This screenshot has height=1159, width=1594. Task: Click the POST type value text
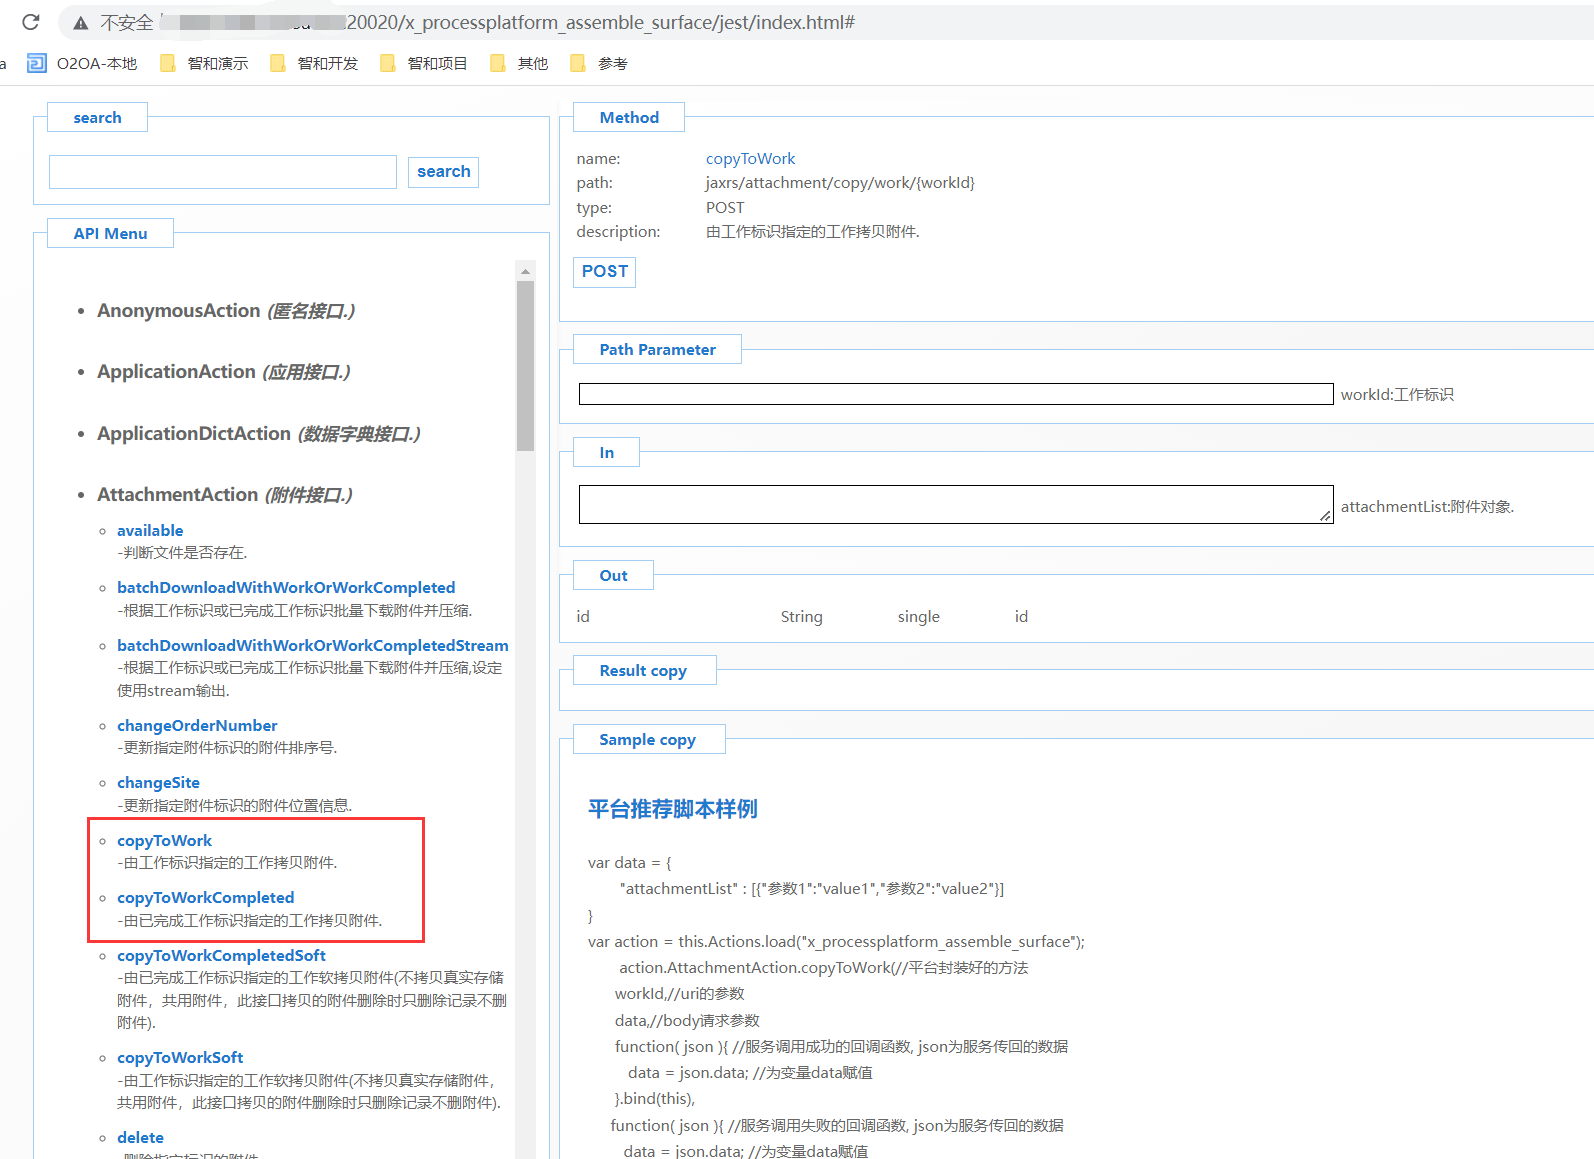(725, 208)
